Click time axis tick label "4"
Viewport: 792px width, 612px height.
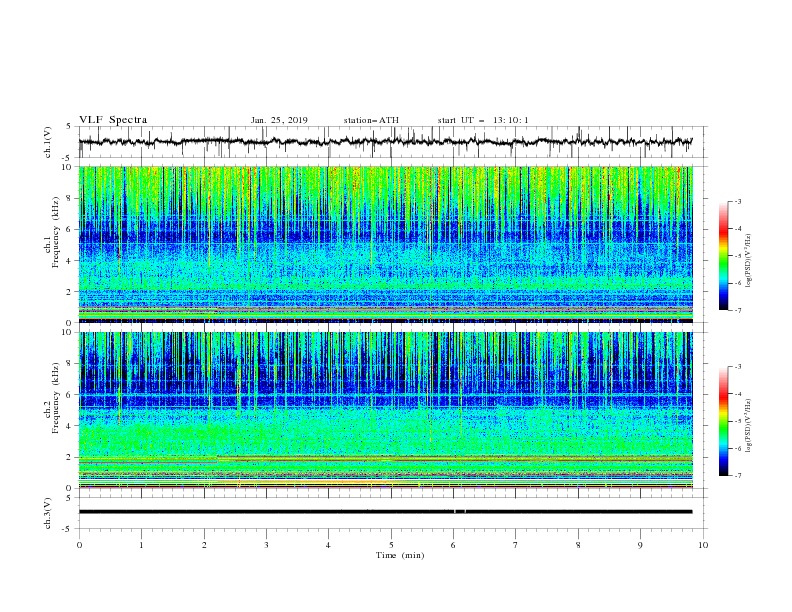point(328,545)
